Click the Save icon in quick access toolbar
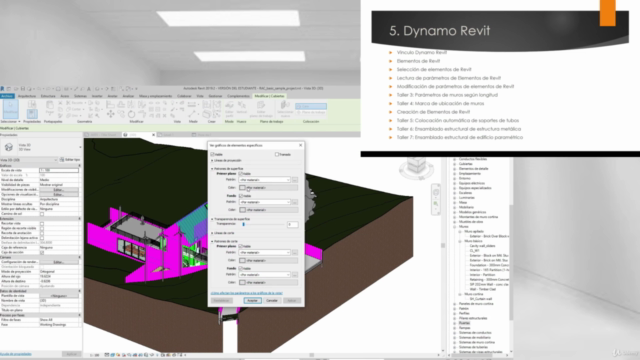This screenshot has height=360, width=640. pyautogui.click(x=23, y=89)
